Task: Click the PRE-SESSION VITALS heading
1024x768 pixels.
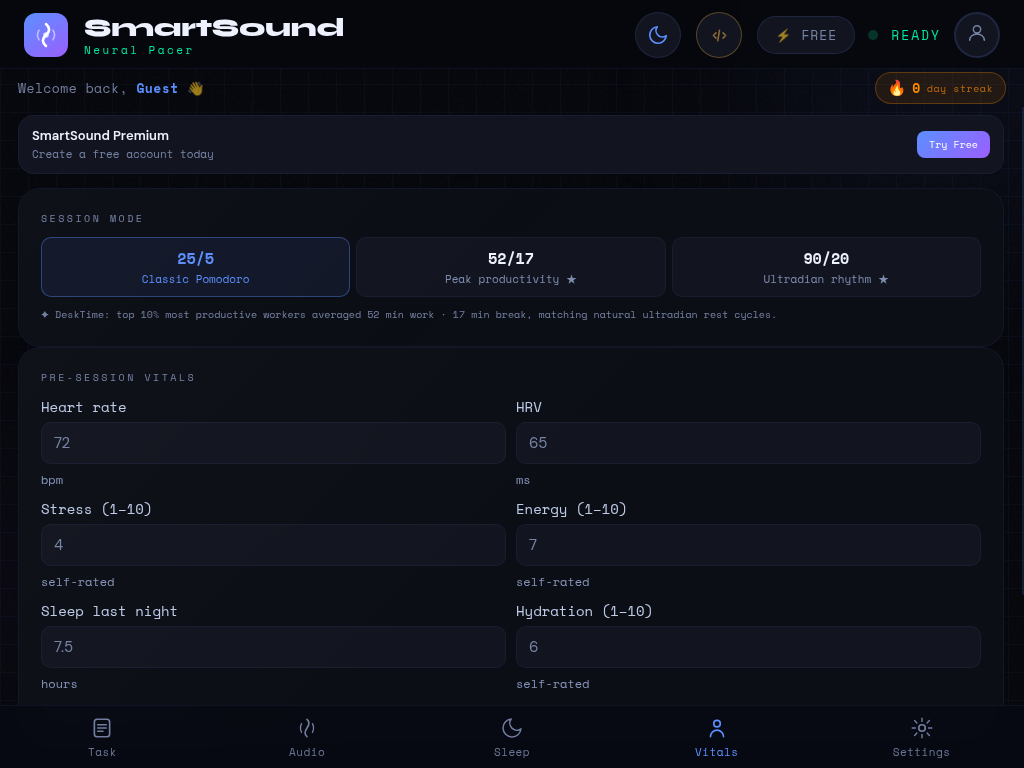Action: pyautogui.click(x=118, y=377)
